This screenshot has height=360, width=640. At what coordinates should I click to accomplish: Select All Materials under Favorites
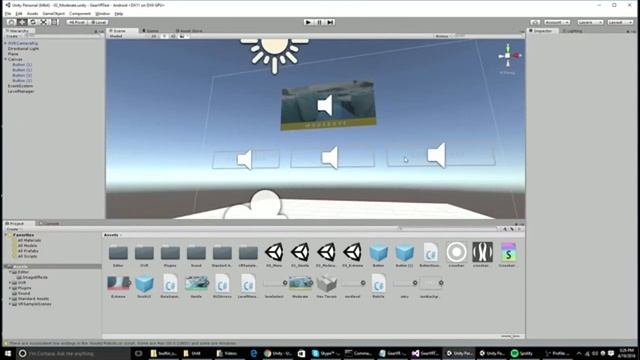click(29, 240)
